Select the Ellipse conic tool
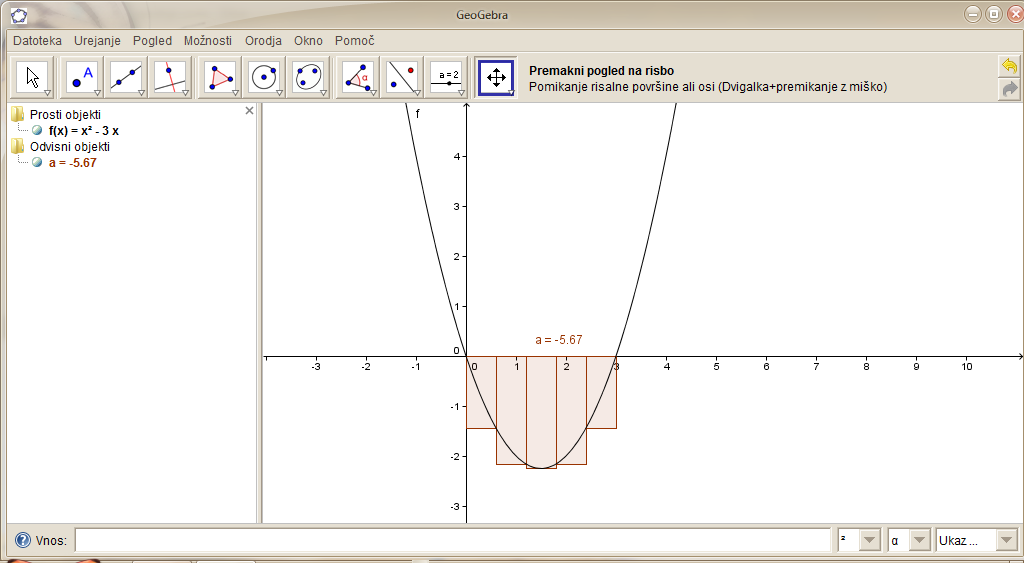 pyautogui.click(x=310, y=77)
